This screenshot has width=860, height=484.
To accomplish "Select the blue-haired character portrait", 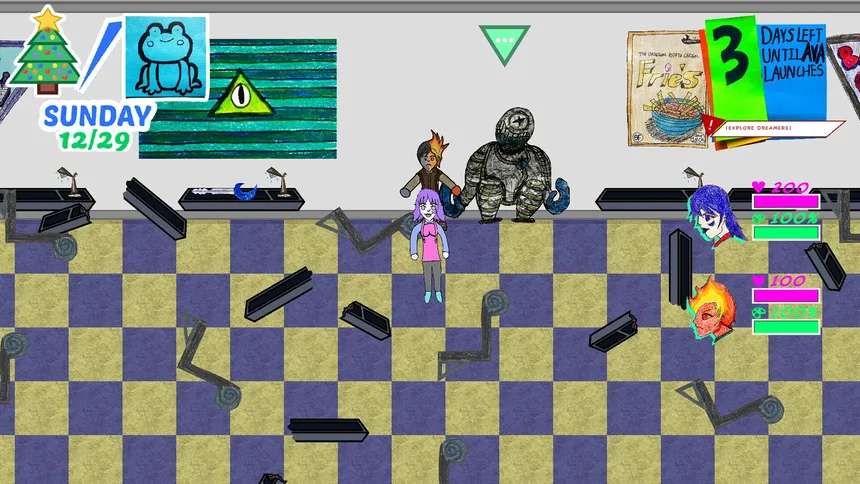I will tap(716, 215).
